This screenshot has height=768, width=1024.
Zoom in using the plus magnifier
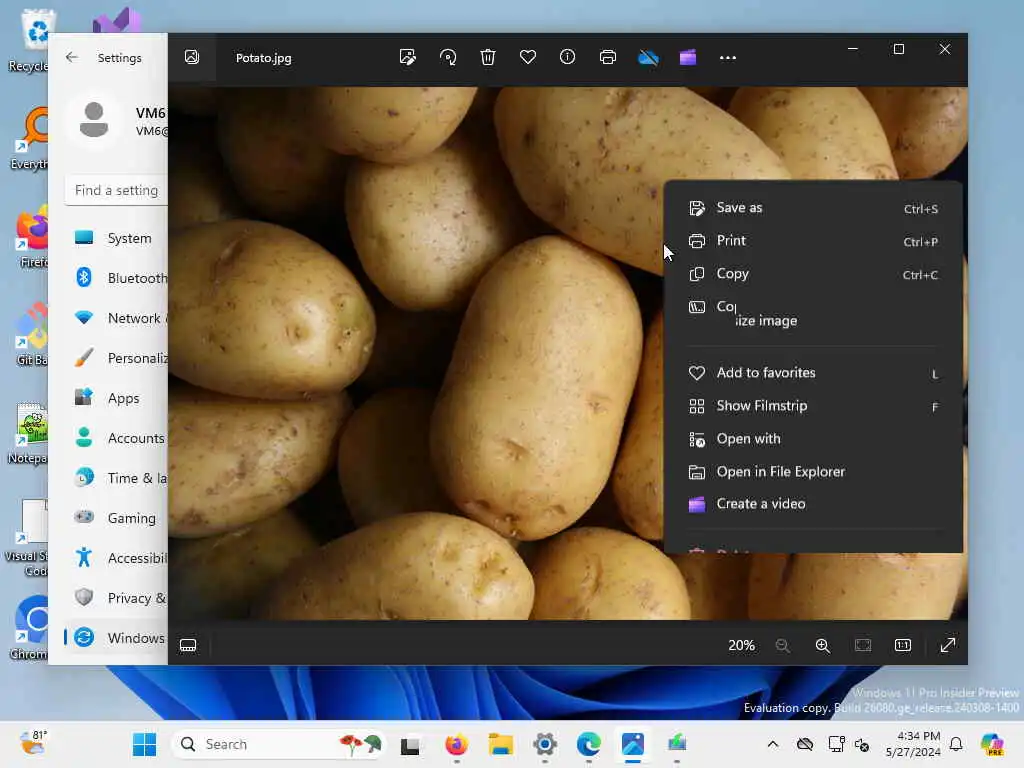click(823, 645)
